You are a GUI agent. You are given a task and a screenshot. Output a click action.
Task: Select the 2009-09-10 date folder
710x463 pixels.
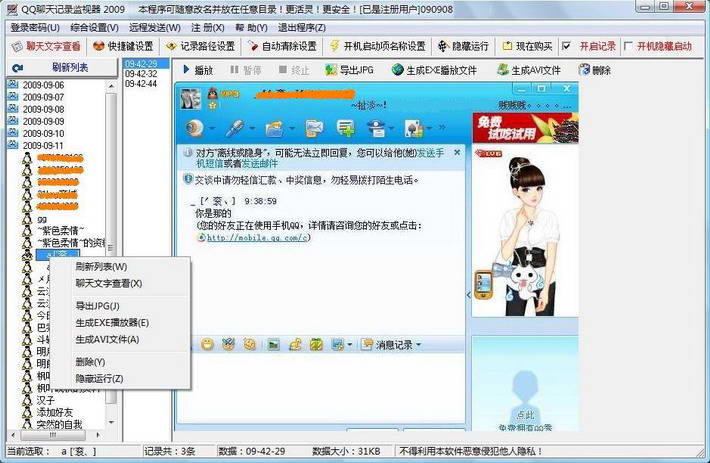tap(43, 134)
